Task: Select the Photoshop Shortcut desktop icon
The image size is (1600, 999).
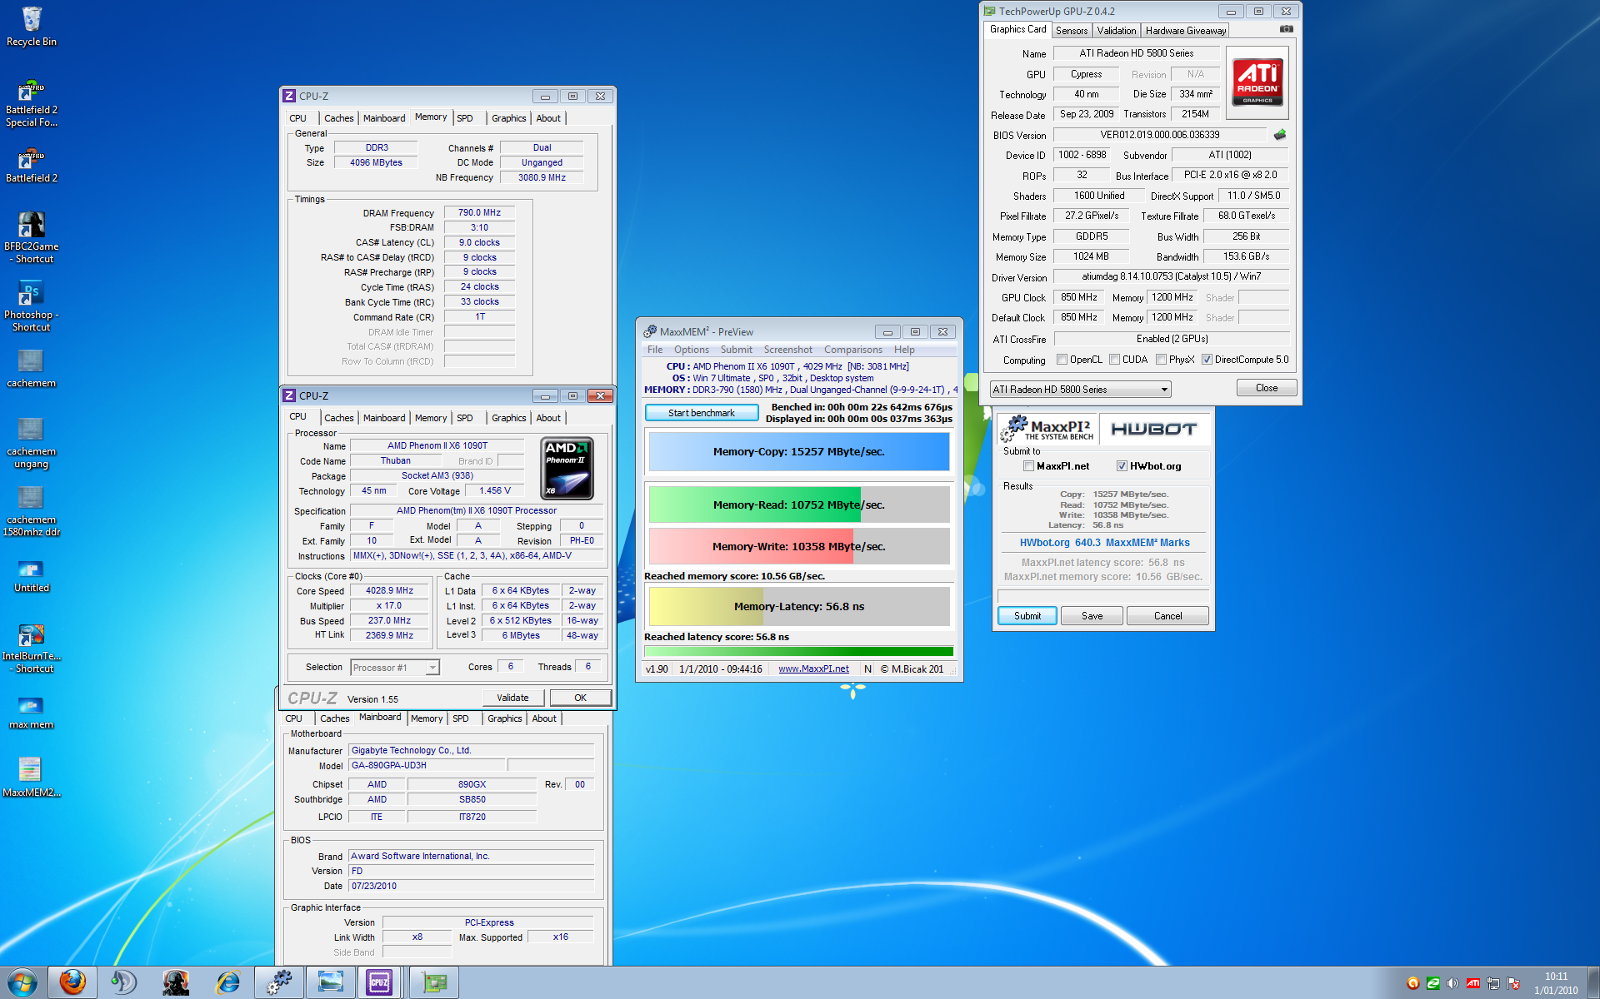Action: point(31,306)
